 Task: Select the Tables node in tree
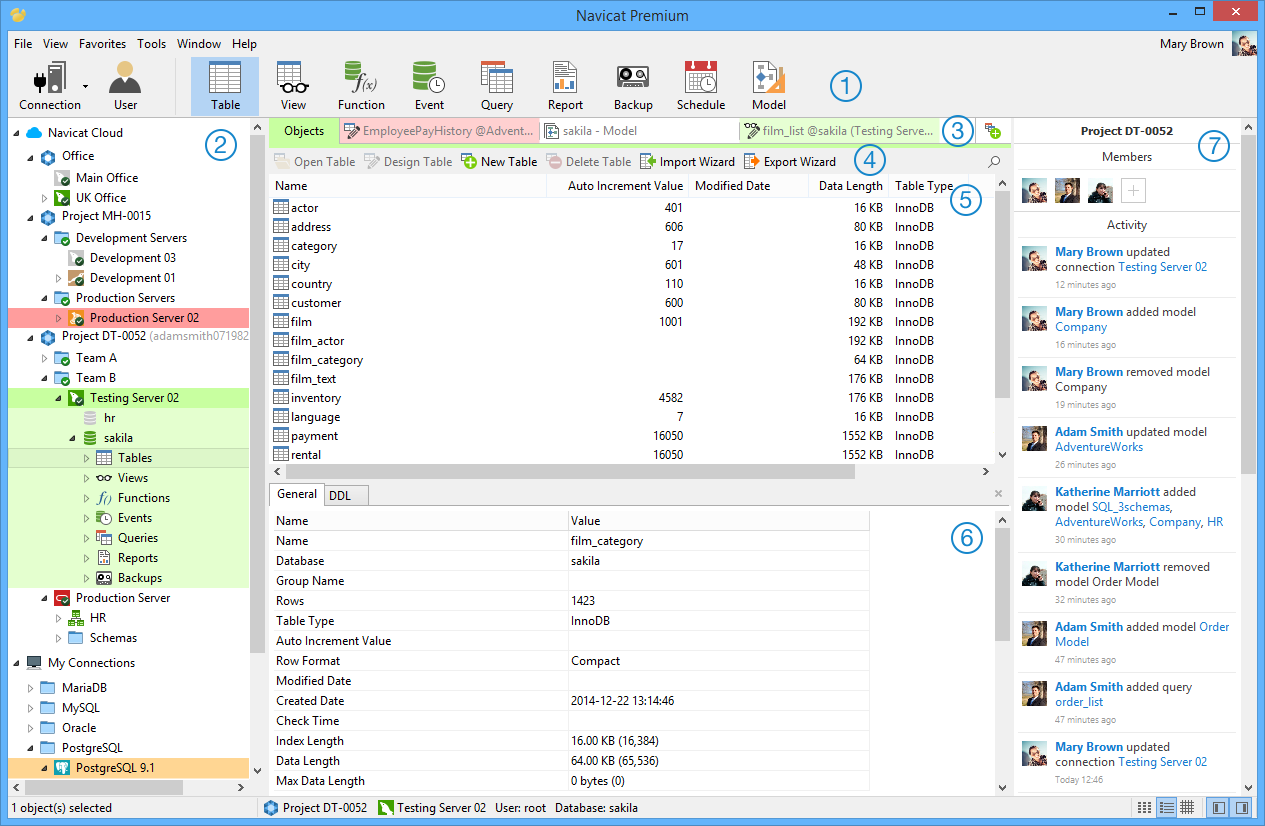click(129, 458)
